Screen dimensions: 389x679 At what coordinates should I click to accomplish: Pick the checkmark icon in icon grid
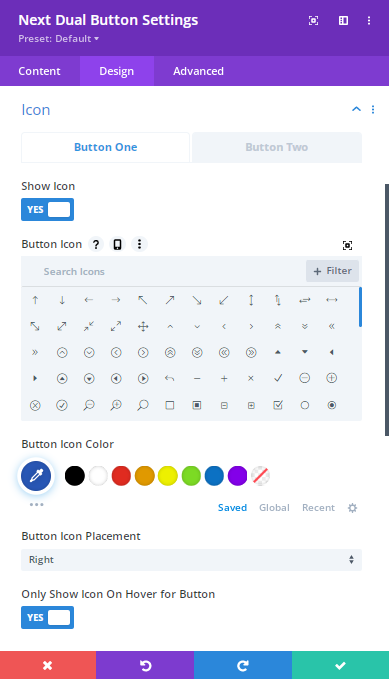(x=278, y=378)
